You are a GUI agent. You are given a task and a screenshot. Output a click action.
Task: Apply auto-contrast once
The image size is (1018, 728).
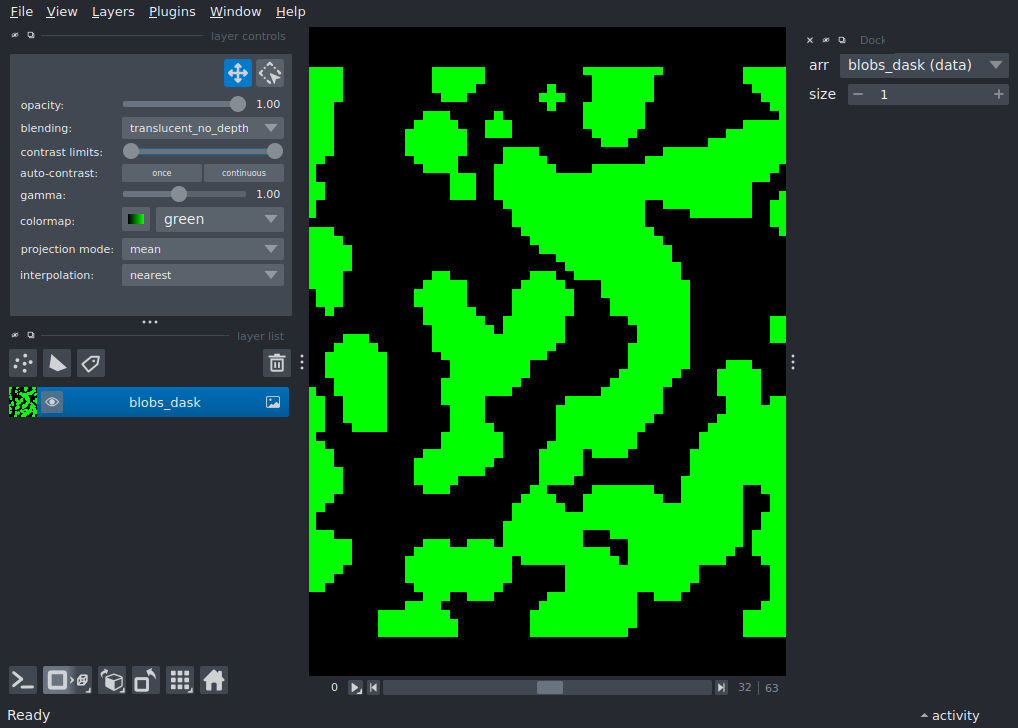coord(161,172)
